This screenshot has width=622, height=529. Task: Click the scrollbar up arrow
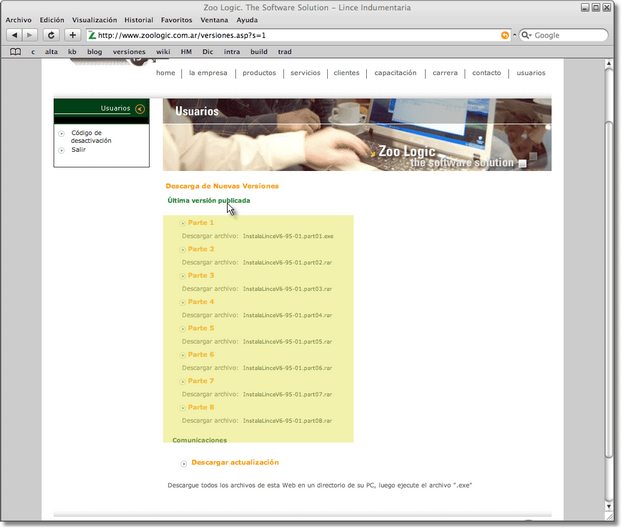(609, 64)
